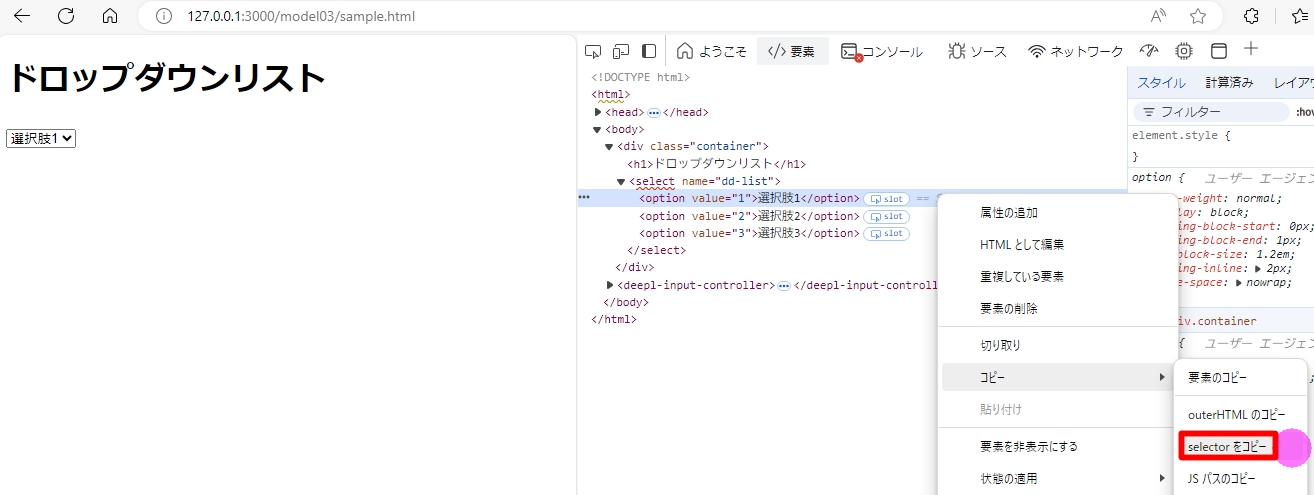Select JS パスのコピー in submenu
The width and height of the screenshot is (1314, 495).
tap(1221, 479)
